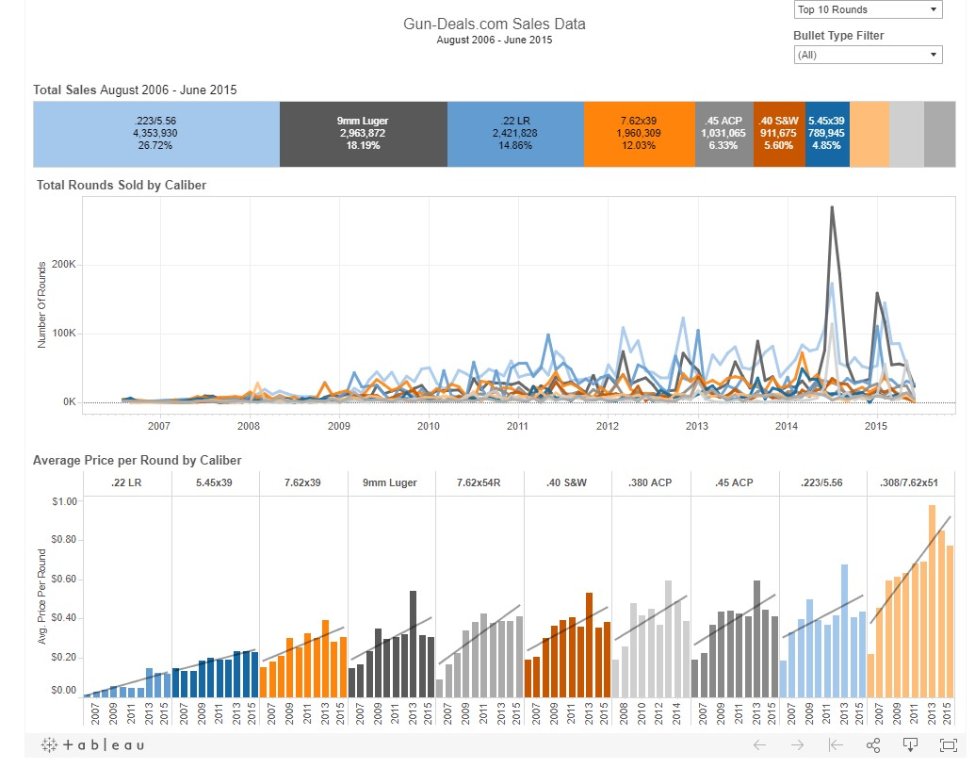The image size is (975, 768).
Task: Click the $1.00 label on price axis
Action: 65,501
